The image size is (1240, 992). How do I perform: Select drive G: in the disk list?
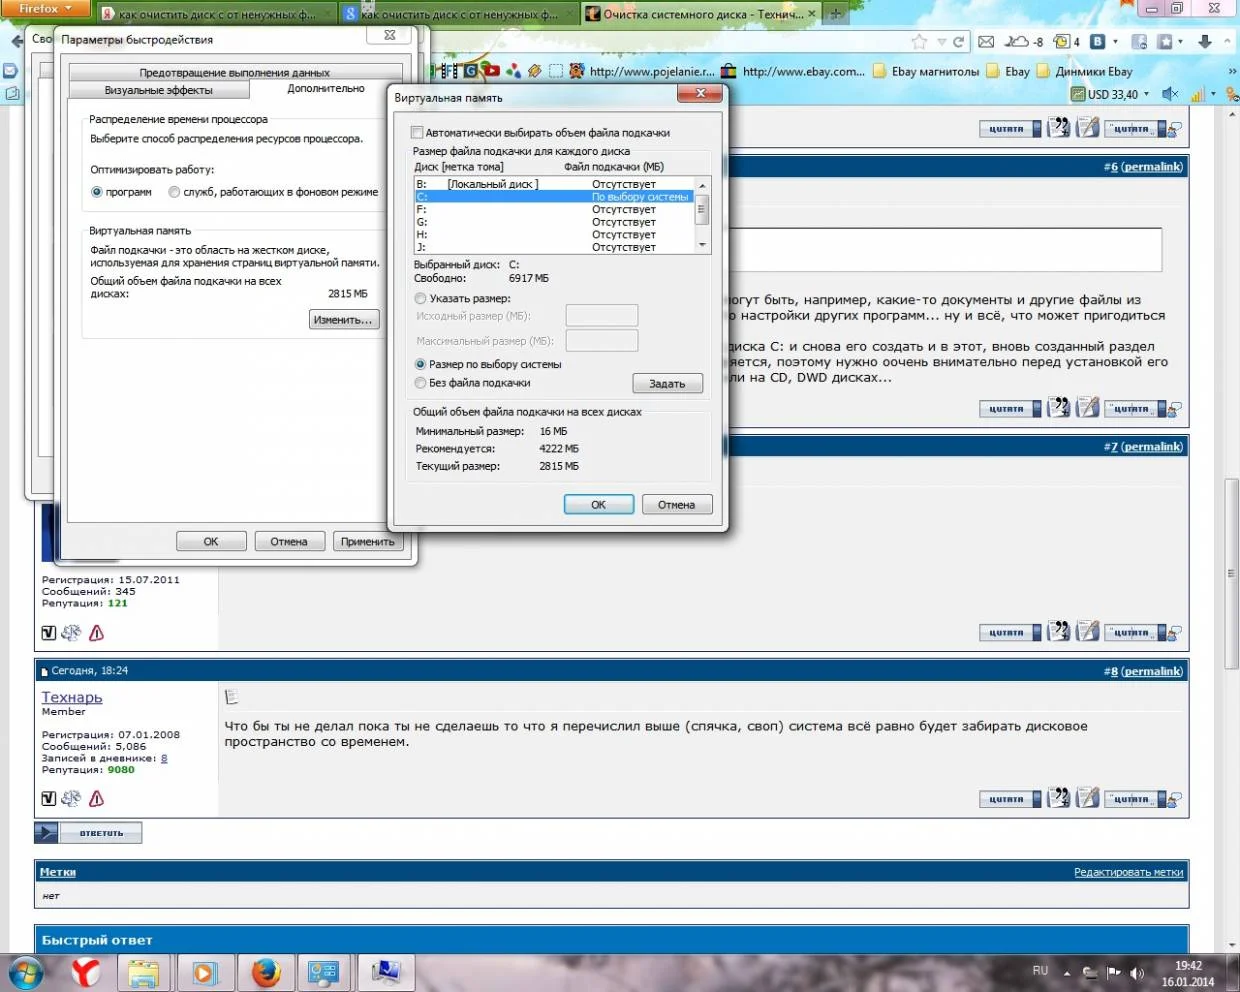554,222
